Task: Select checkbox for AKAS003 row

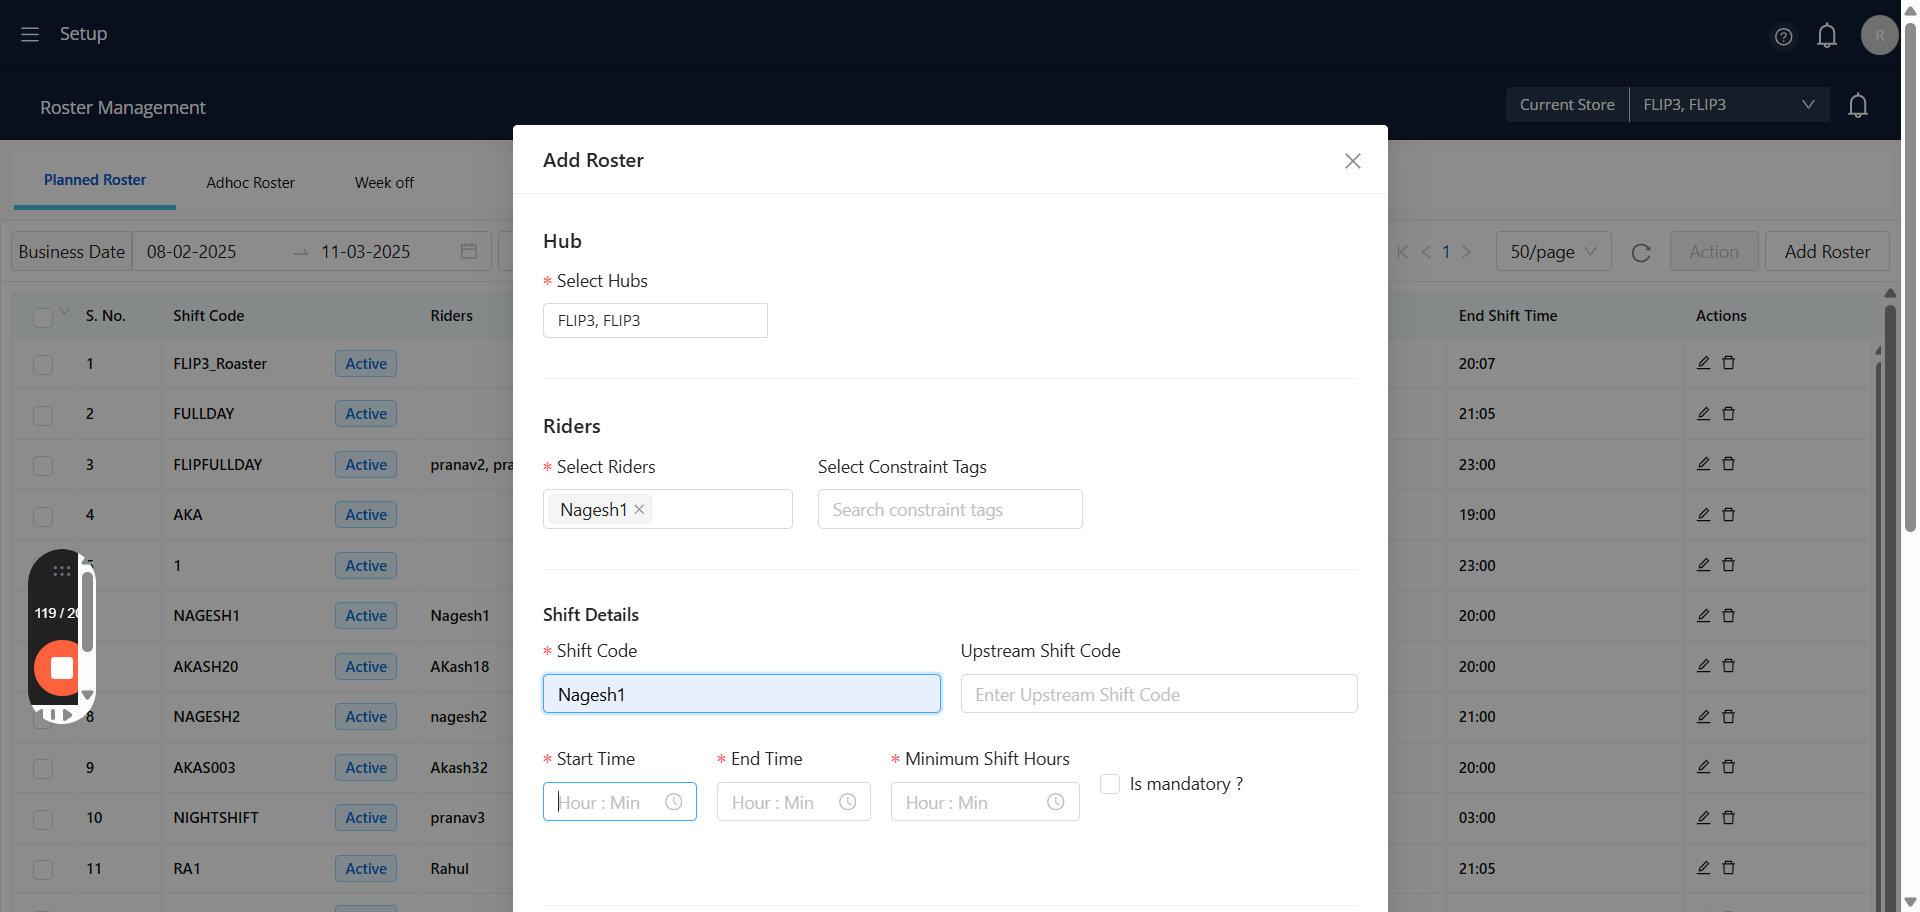Action: 43,768
